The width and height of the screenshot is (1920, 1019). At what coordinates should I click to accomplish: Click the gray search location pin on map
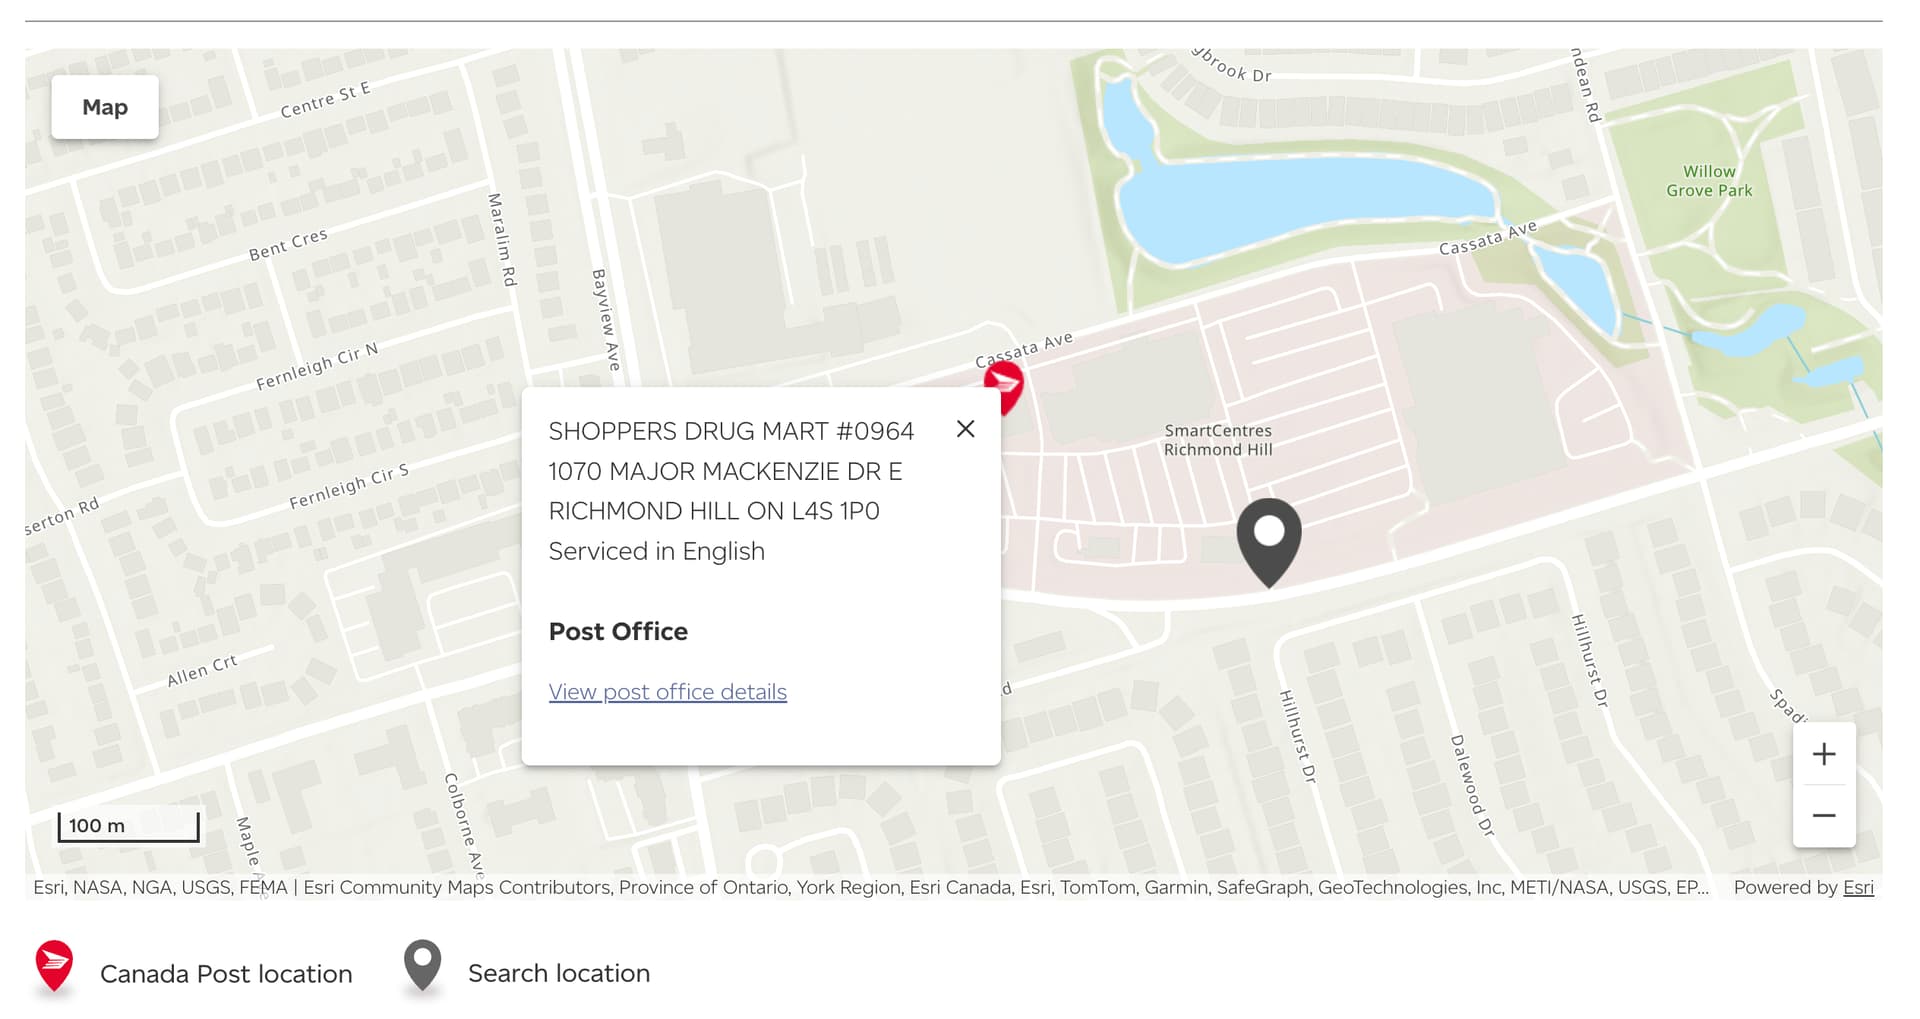(1268, 538)
